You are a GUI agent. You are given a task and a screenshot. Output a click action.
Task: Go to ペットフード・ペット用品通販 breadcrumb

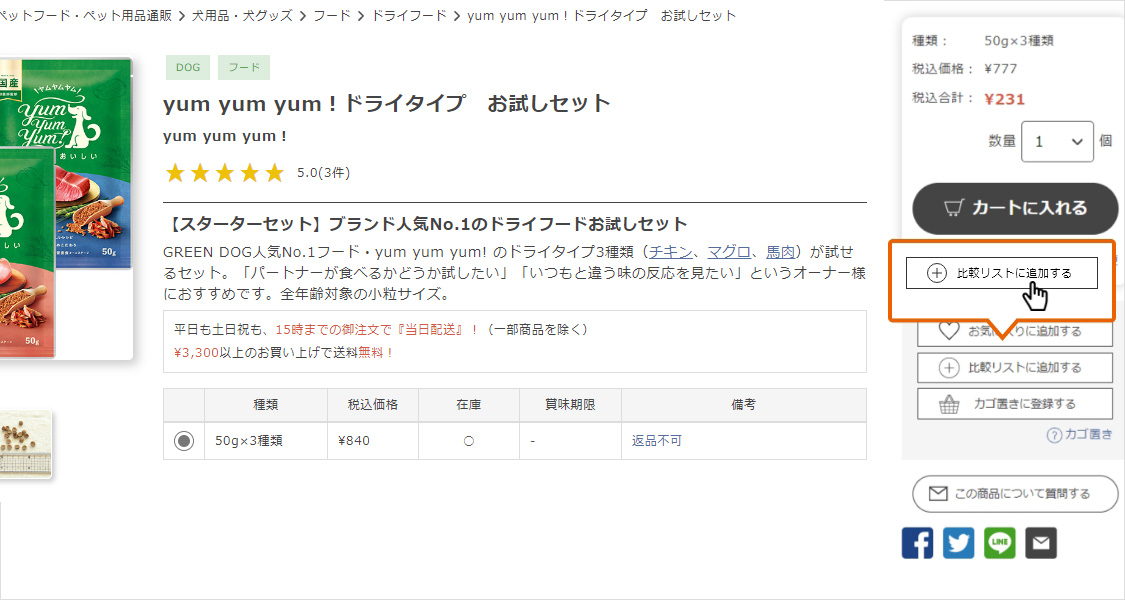click(x=85, y=16)
